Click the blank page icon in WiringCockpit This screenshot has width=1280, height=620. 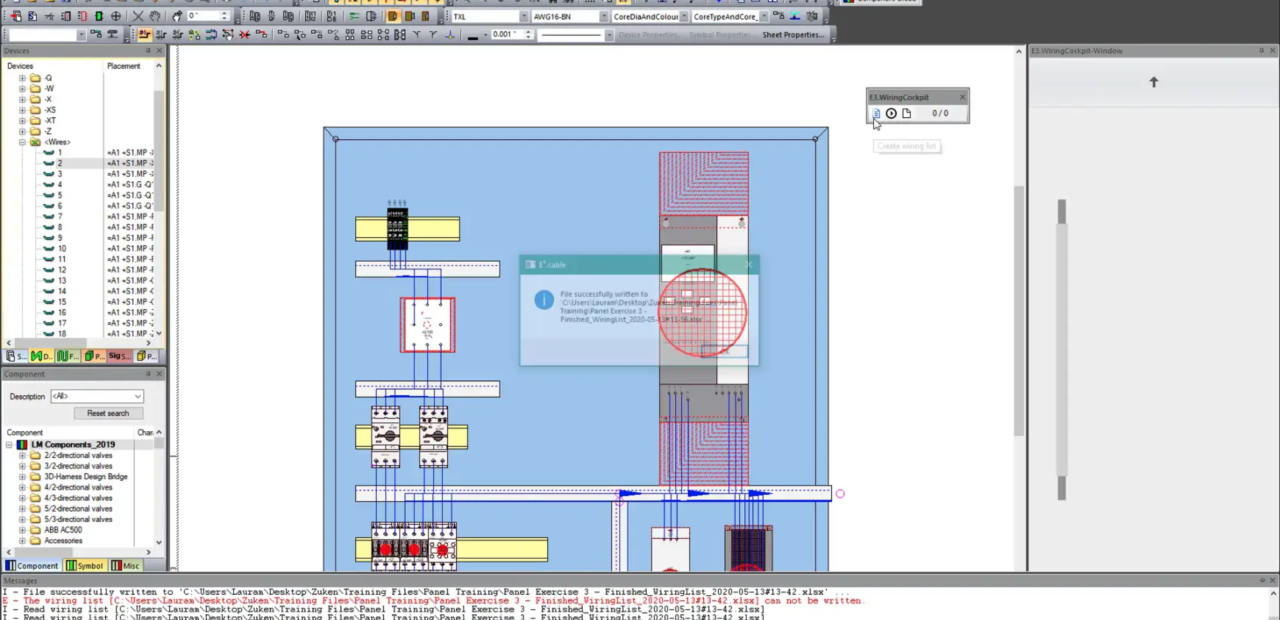pyautogui.click(x=906, y=114)
